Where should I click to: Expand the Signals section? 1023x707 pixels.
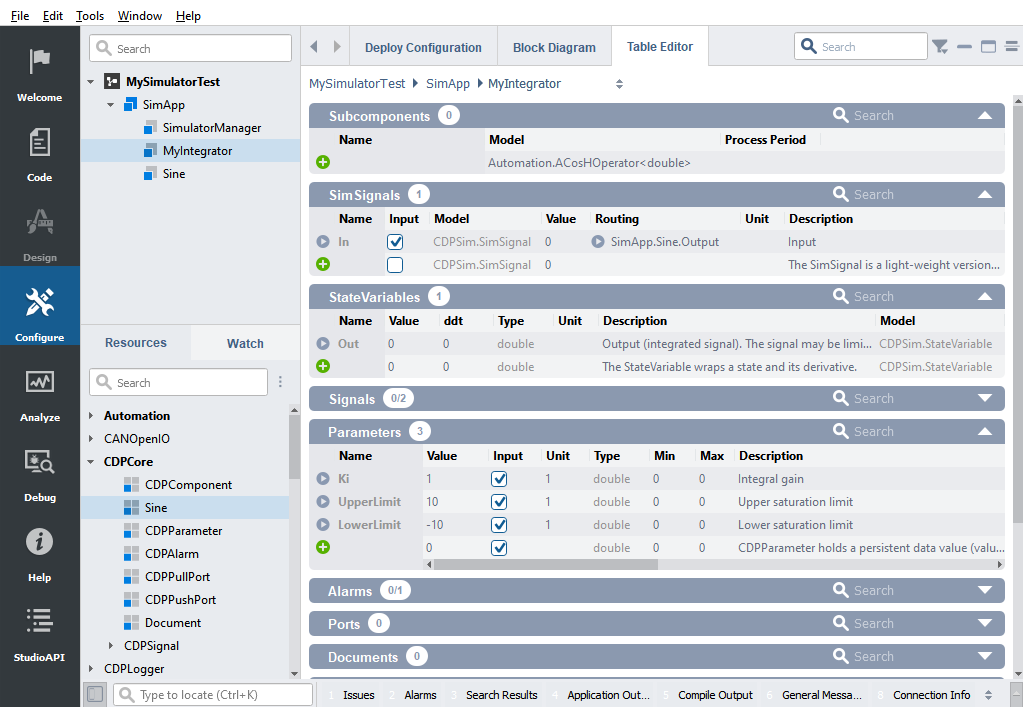984,399
